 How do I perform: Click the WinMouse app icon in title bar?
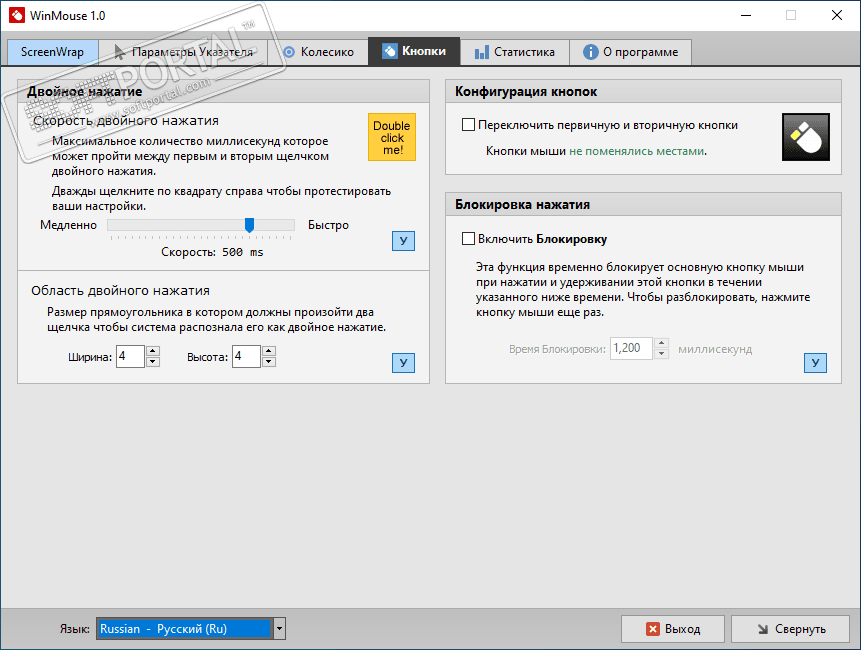click(x=16, y=15)
